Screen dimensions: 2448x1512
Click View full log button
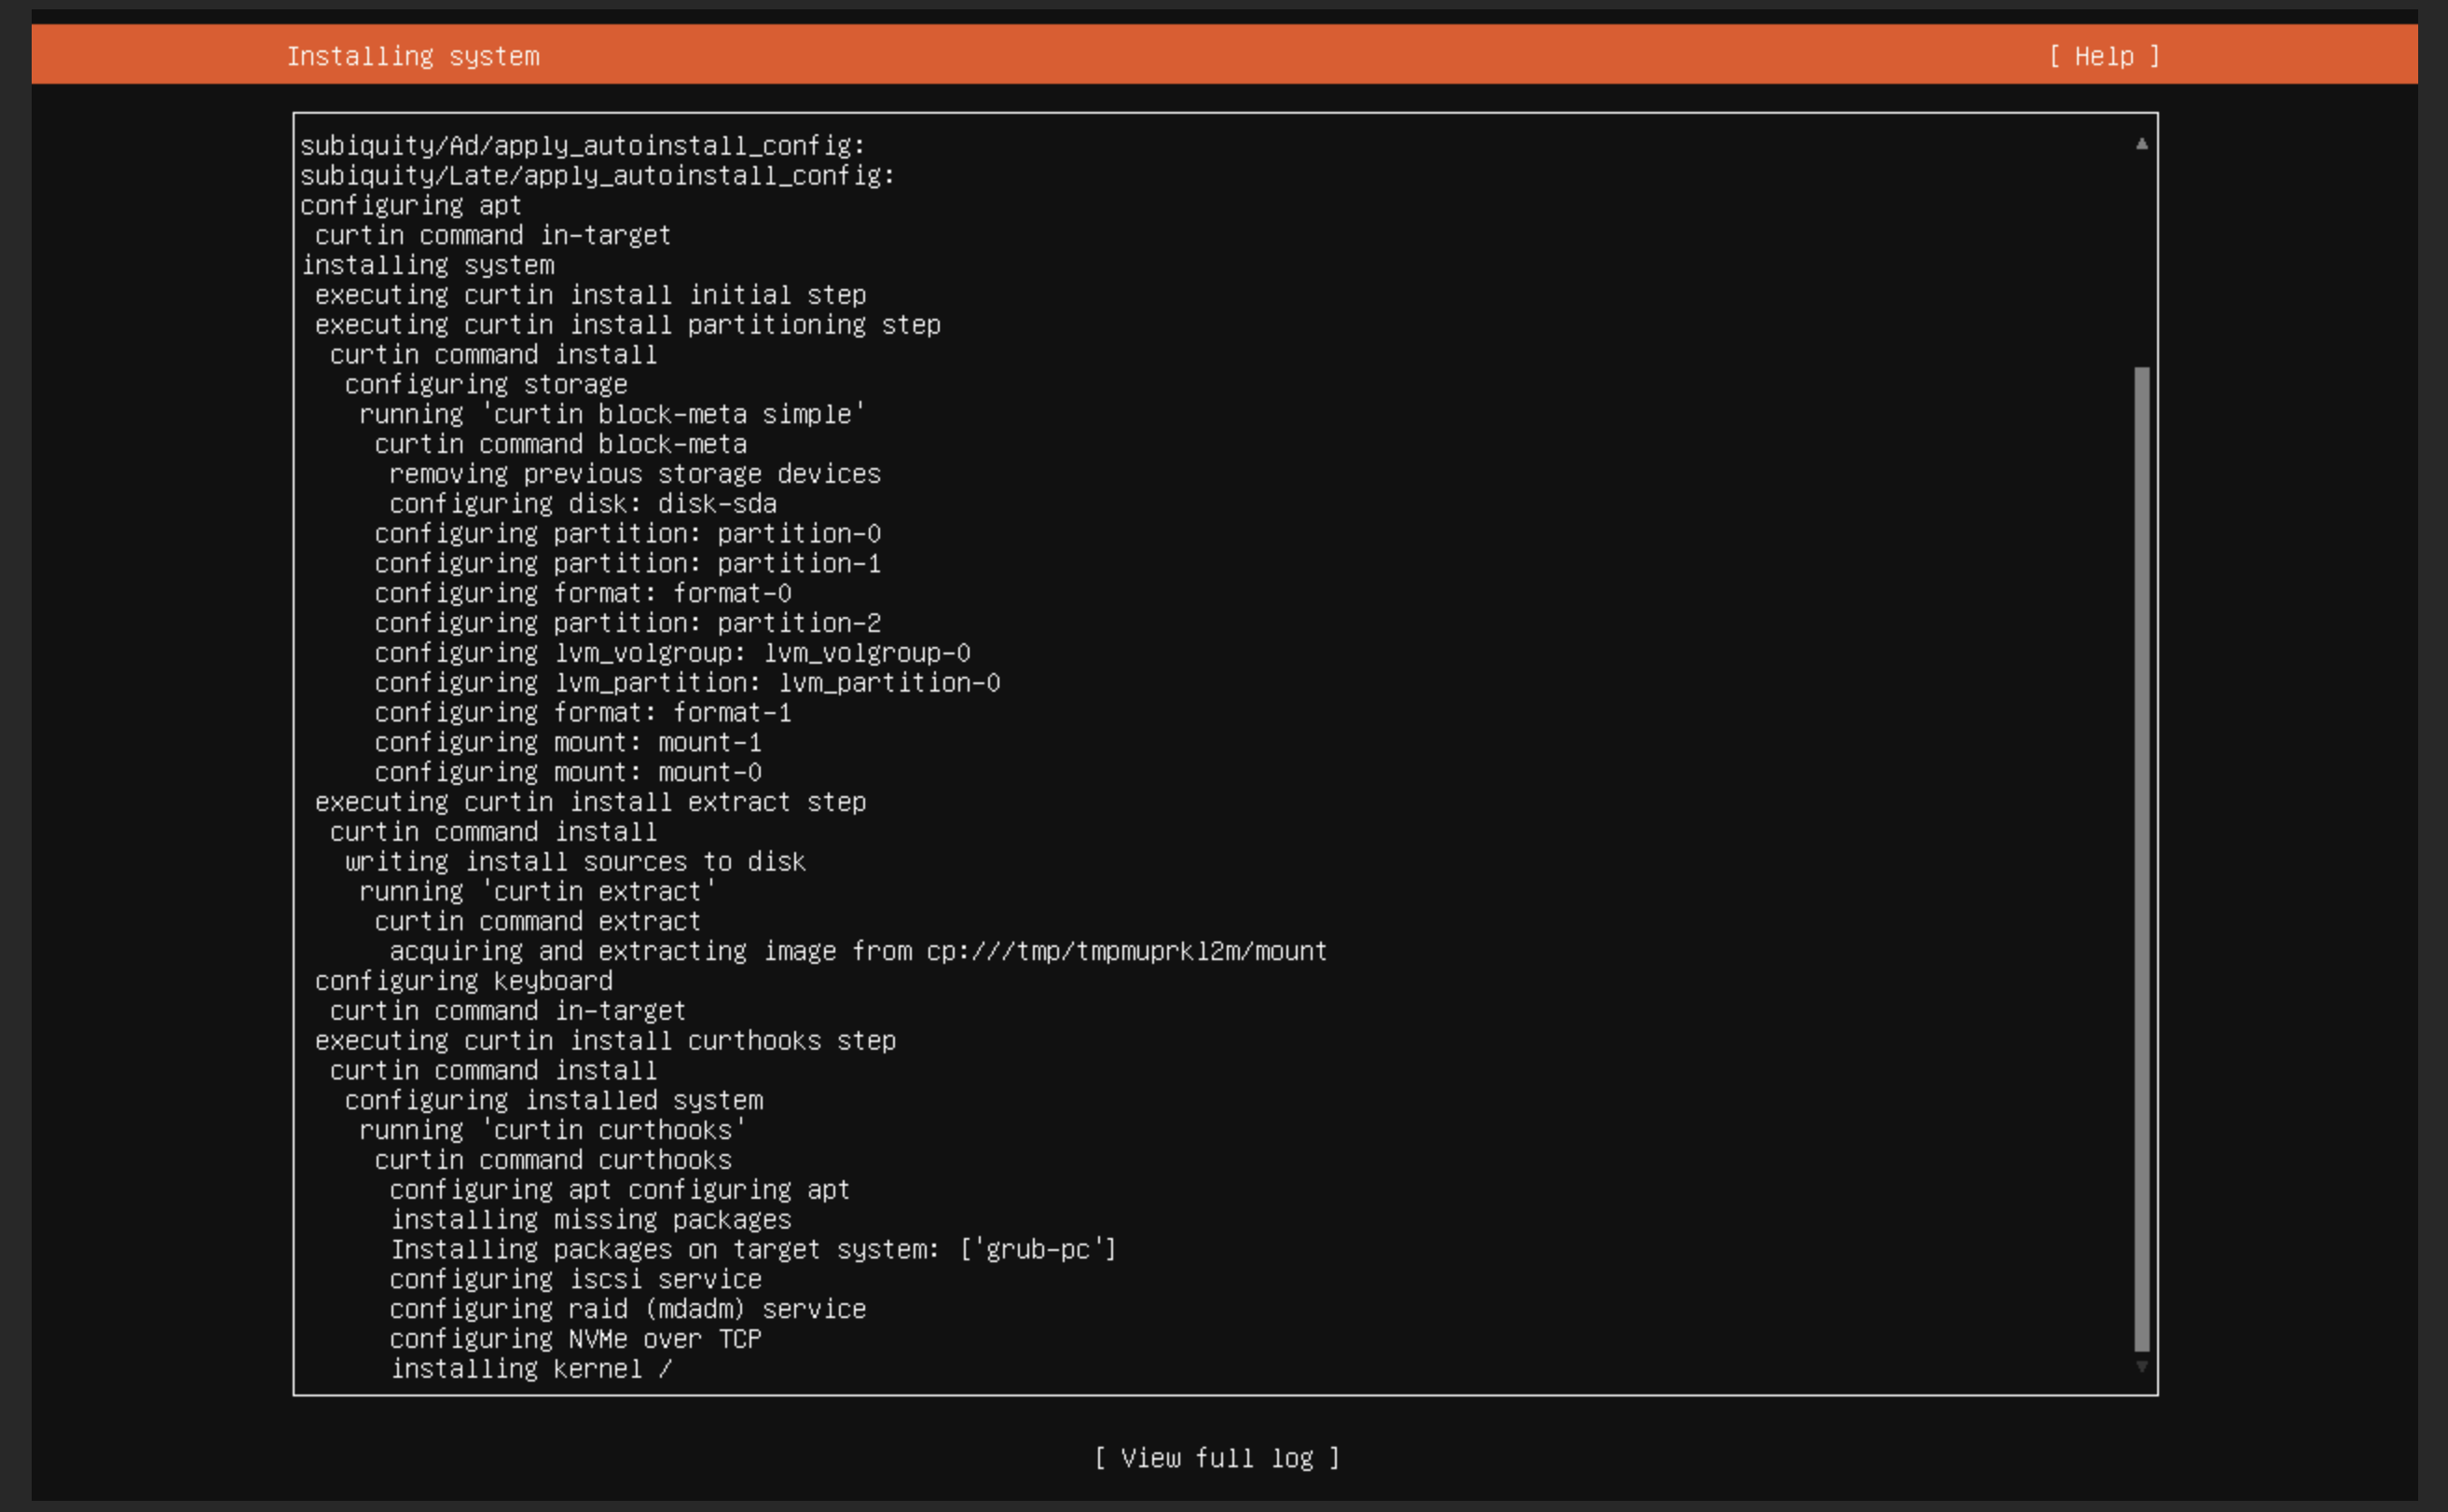point(1217,1458)
